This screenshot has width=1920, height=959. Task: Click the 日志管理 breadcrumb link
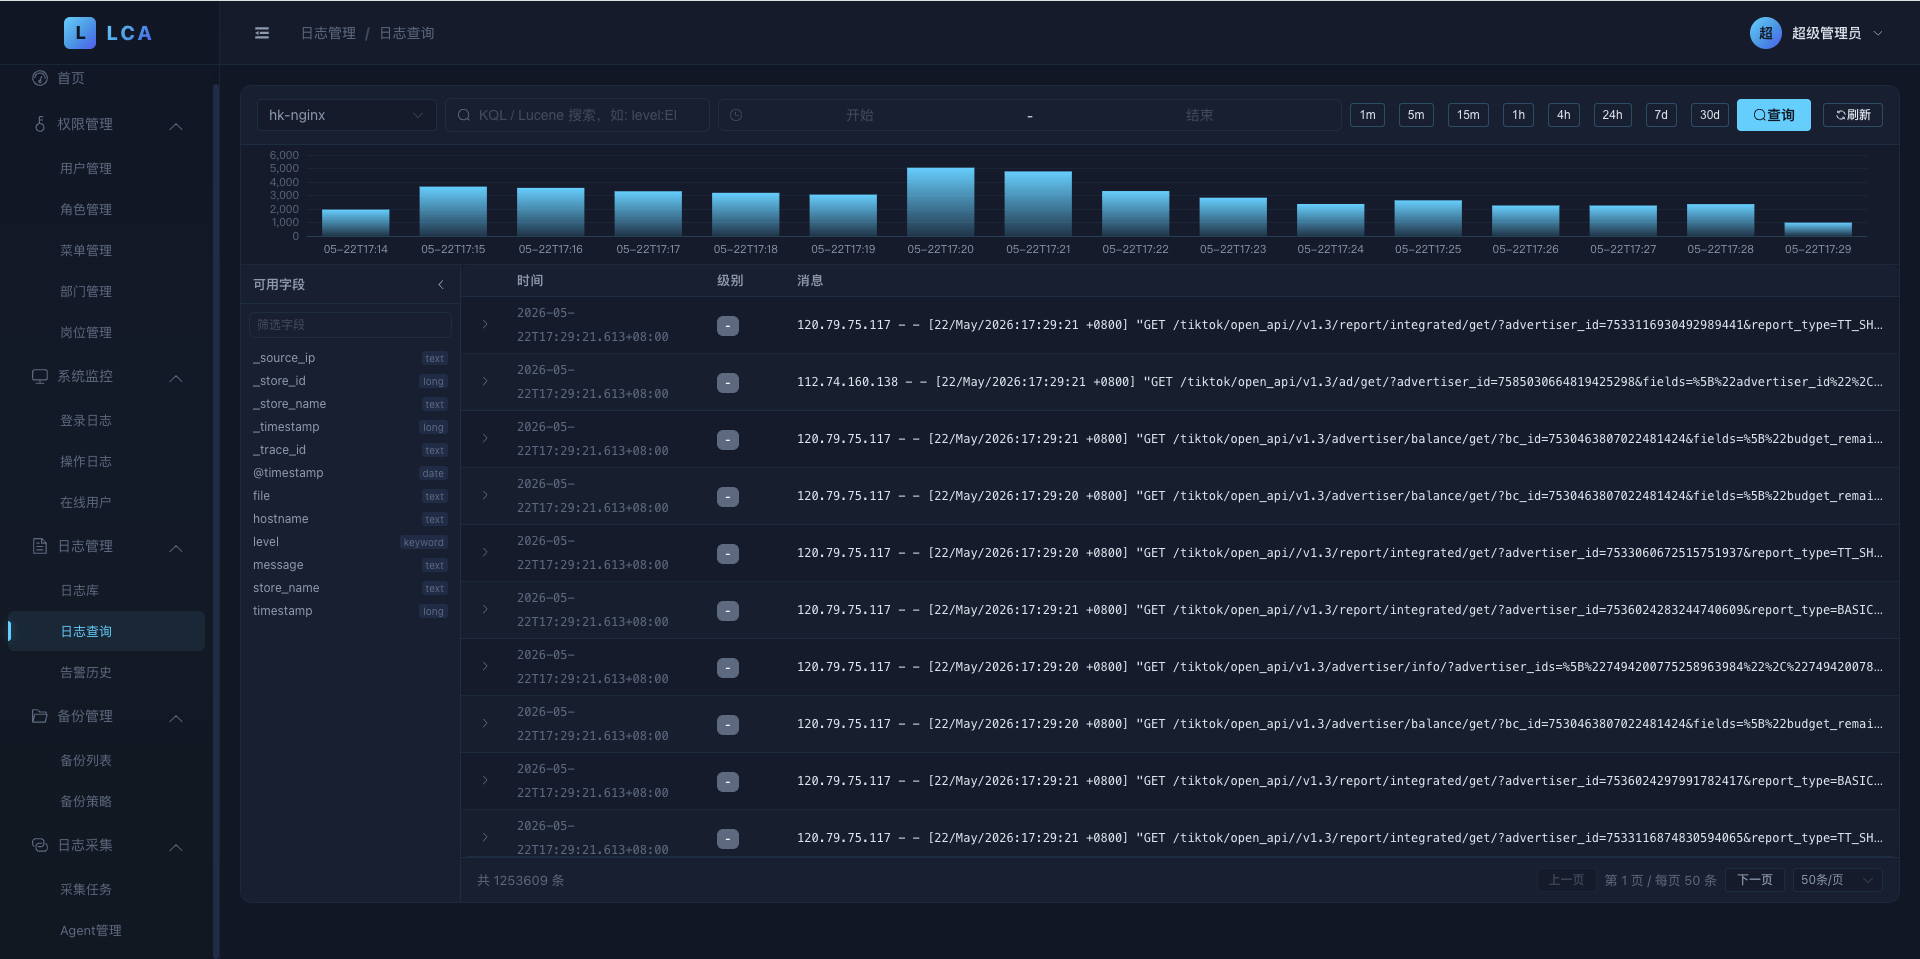[x=328, y=33]
